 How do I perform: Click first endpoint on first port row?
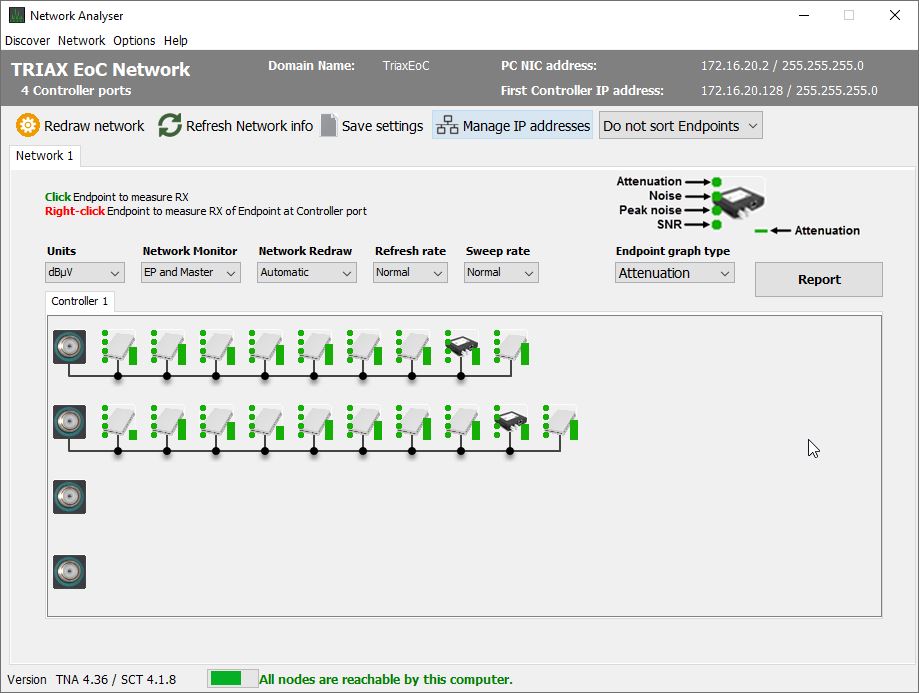click(120, 346)
